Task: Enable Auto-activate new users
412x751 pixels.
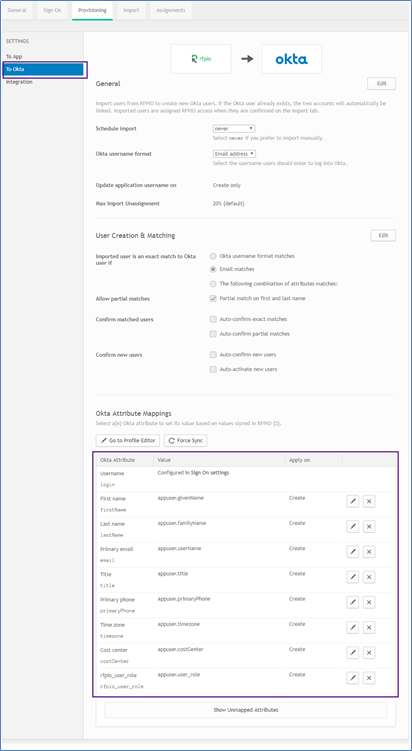Action: click(x=213, y=369)
